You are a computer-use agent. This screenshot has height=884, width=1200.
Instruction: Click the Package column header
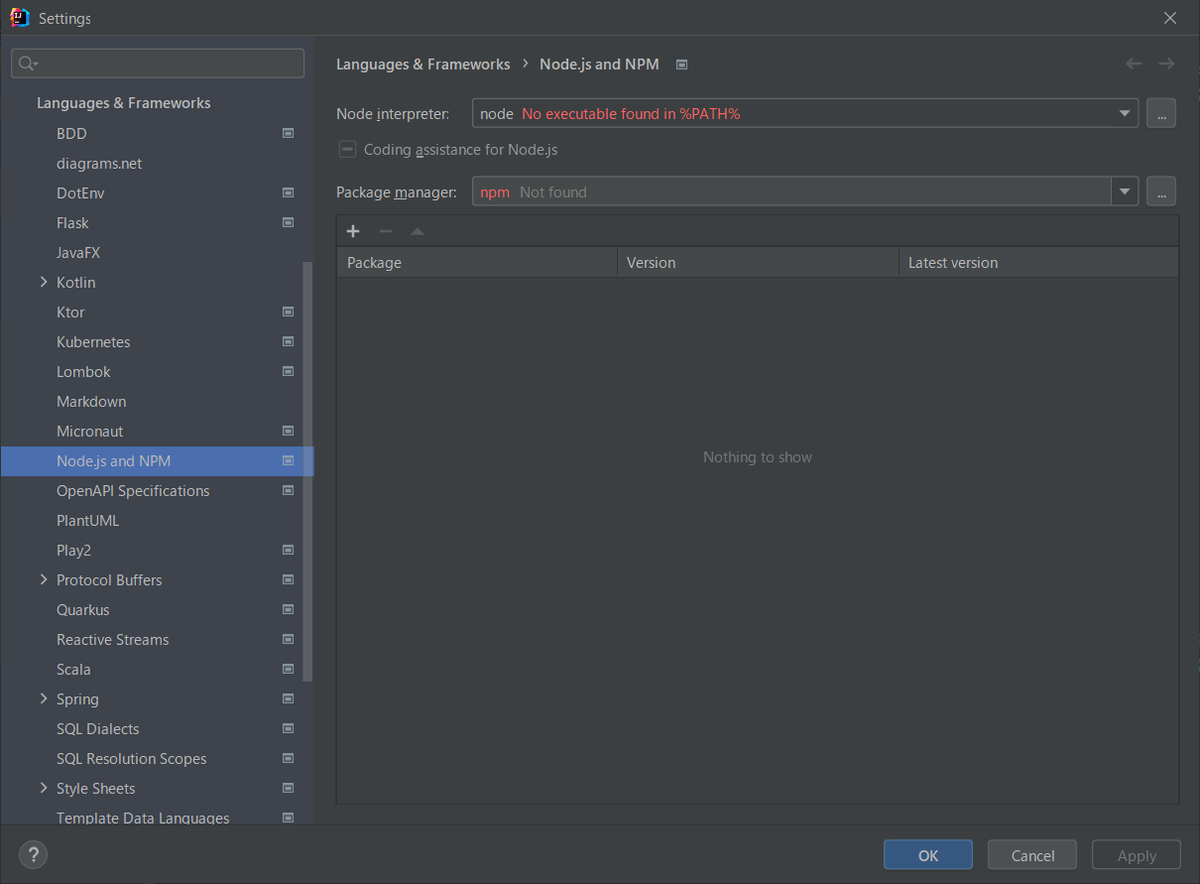pos(477,263)
